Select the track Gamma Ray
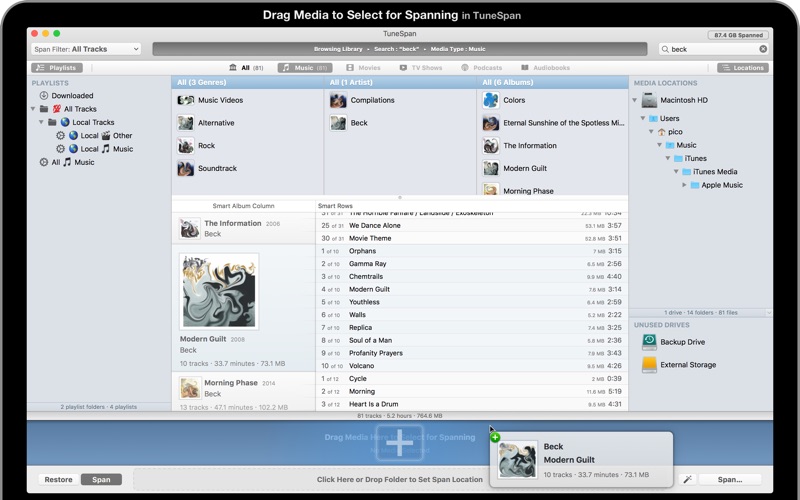 click(472, 264)
